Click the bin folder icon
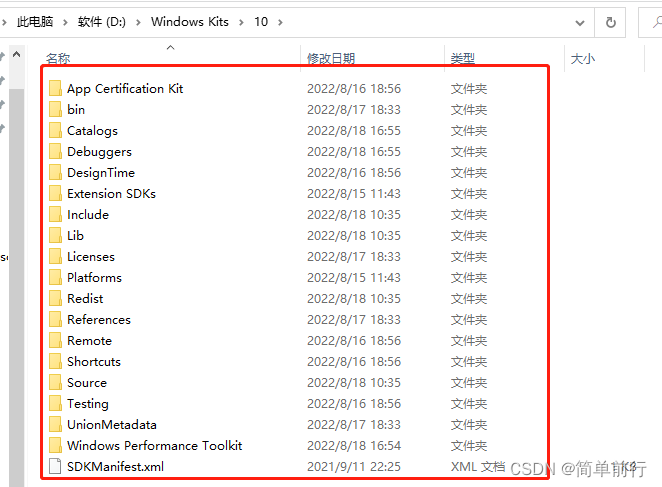This screenshot has width=662, height=487. 55,109
